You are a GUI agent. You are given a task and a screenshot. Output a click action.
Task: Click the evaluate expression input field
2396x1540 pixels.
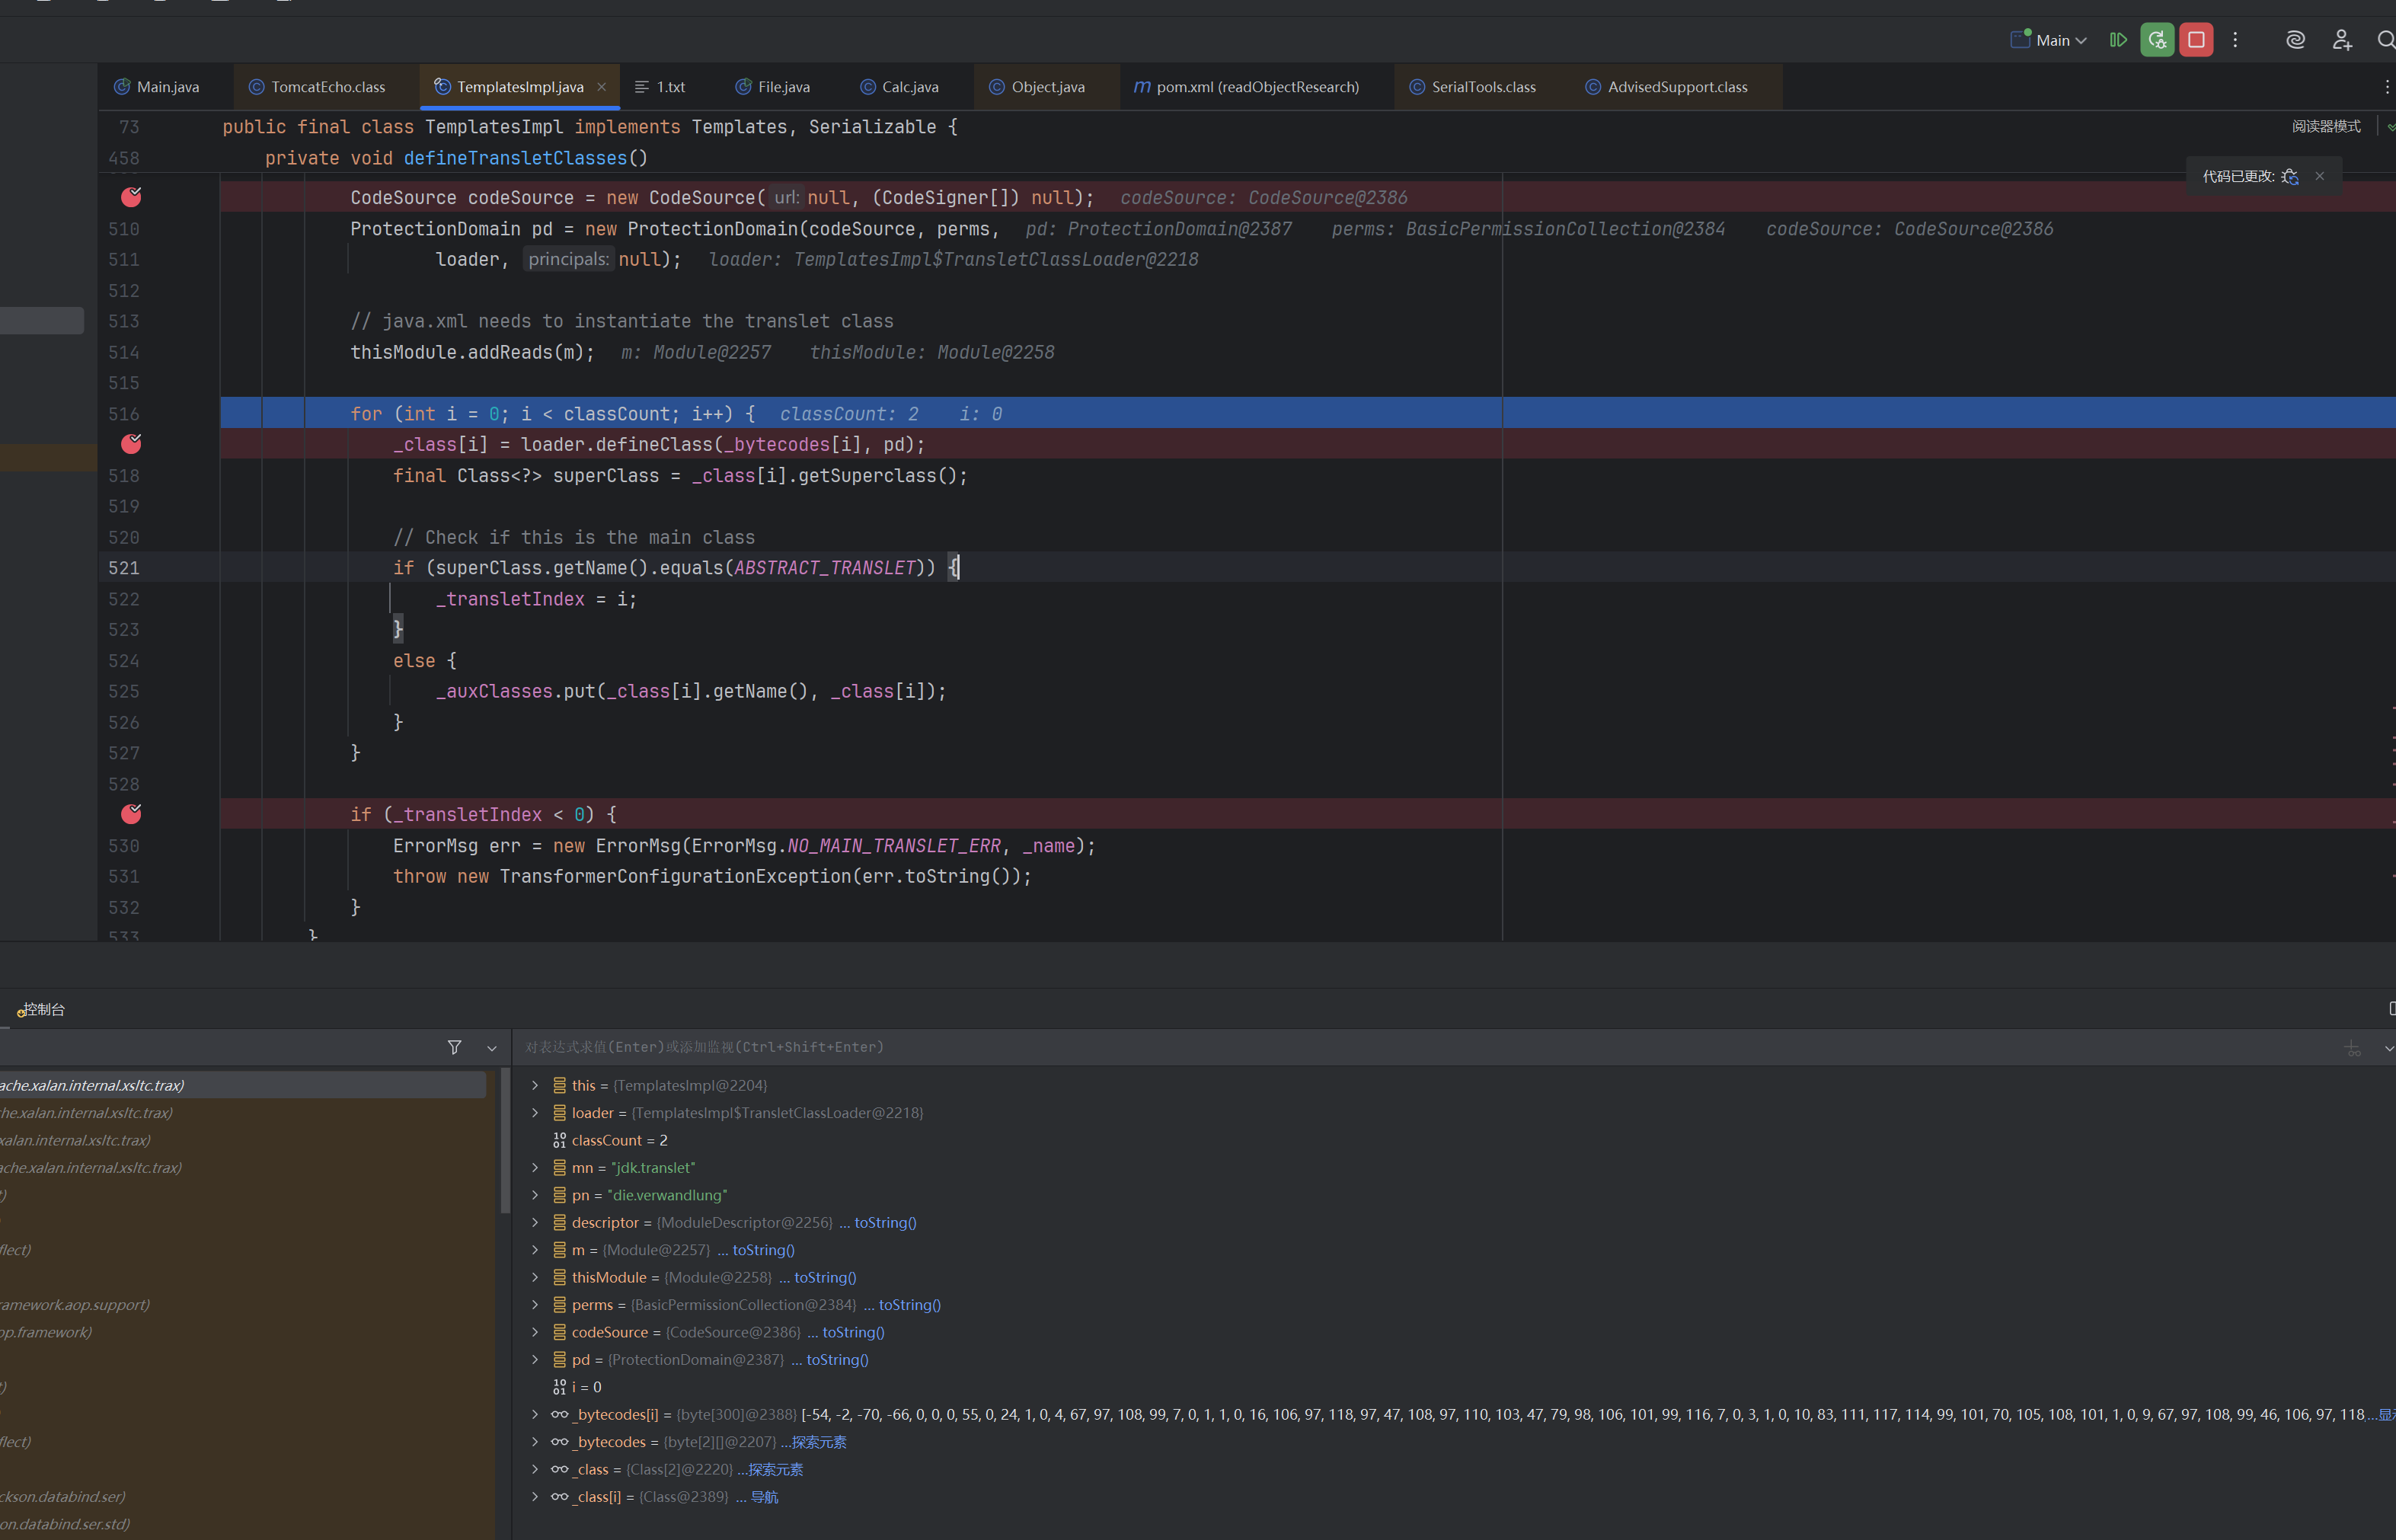1200,1047
